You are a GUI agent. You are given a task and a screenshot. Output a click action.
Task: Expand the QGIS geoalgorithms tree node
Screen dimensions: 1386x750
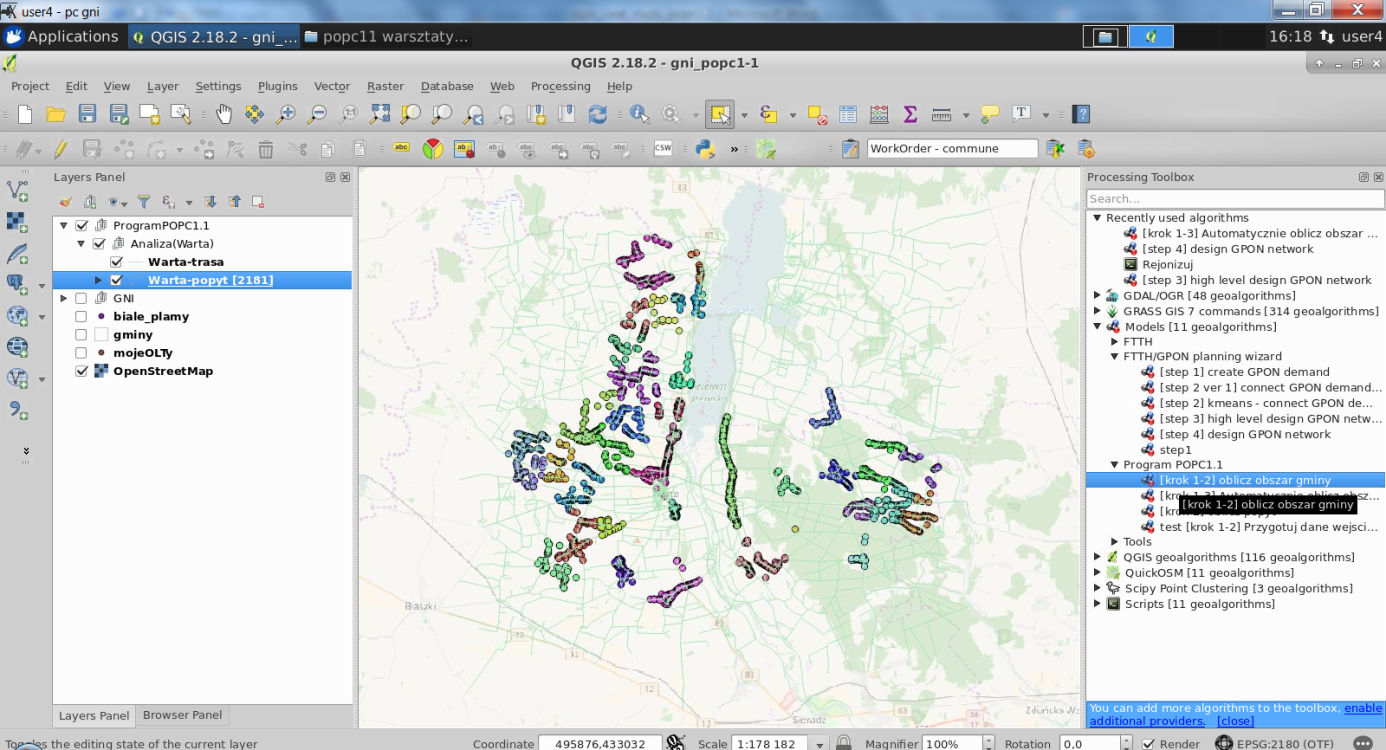(1098, 557)
